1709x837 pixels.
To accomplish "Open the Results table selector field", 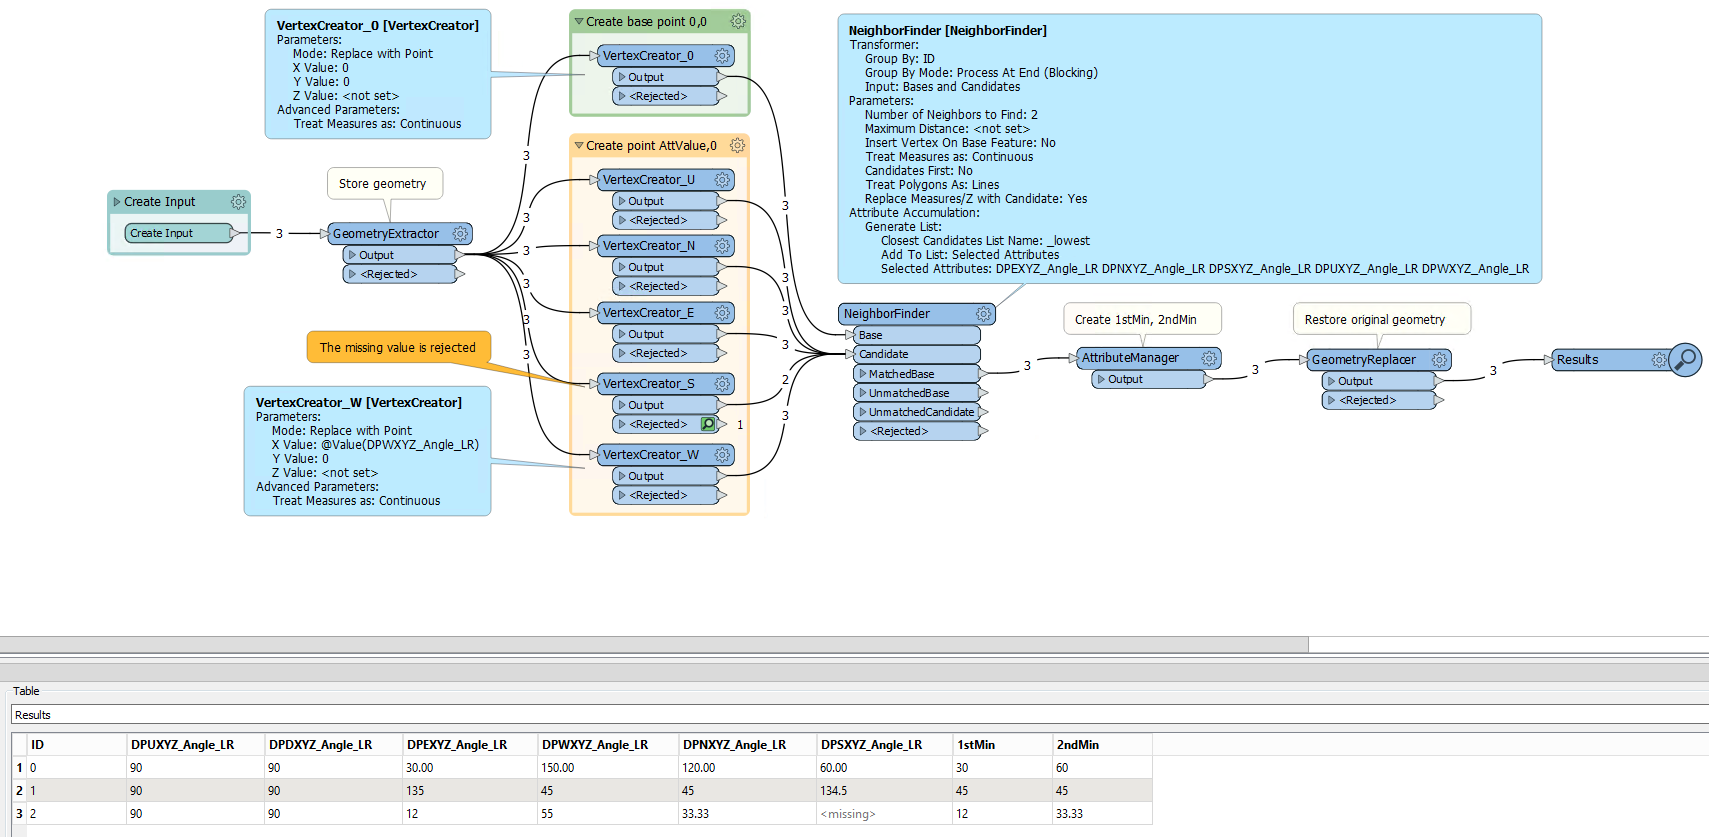I will coord(860,715).
